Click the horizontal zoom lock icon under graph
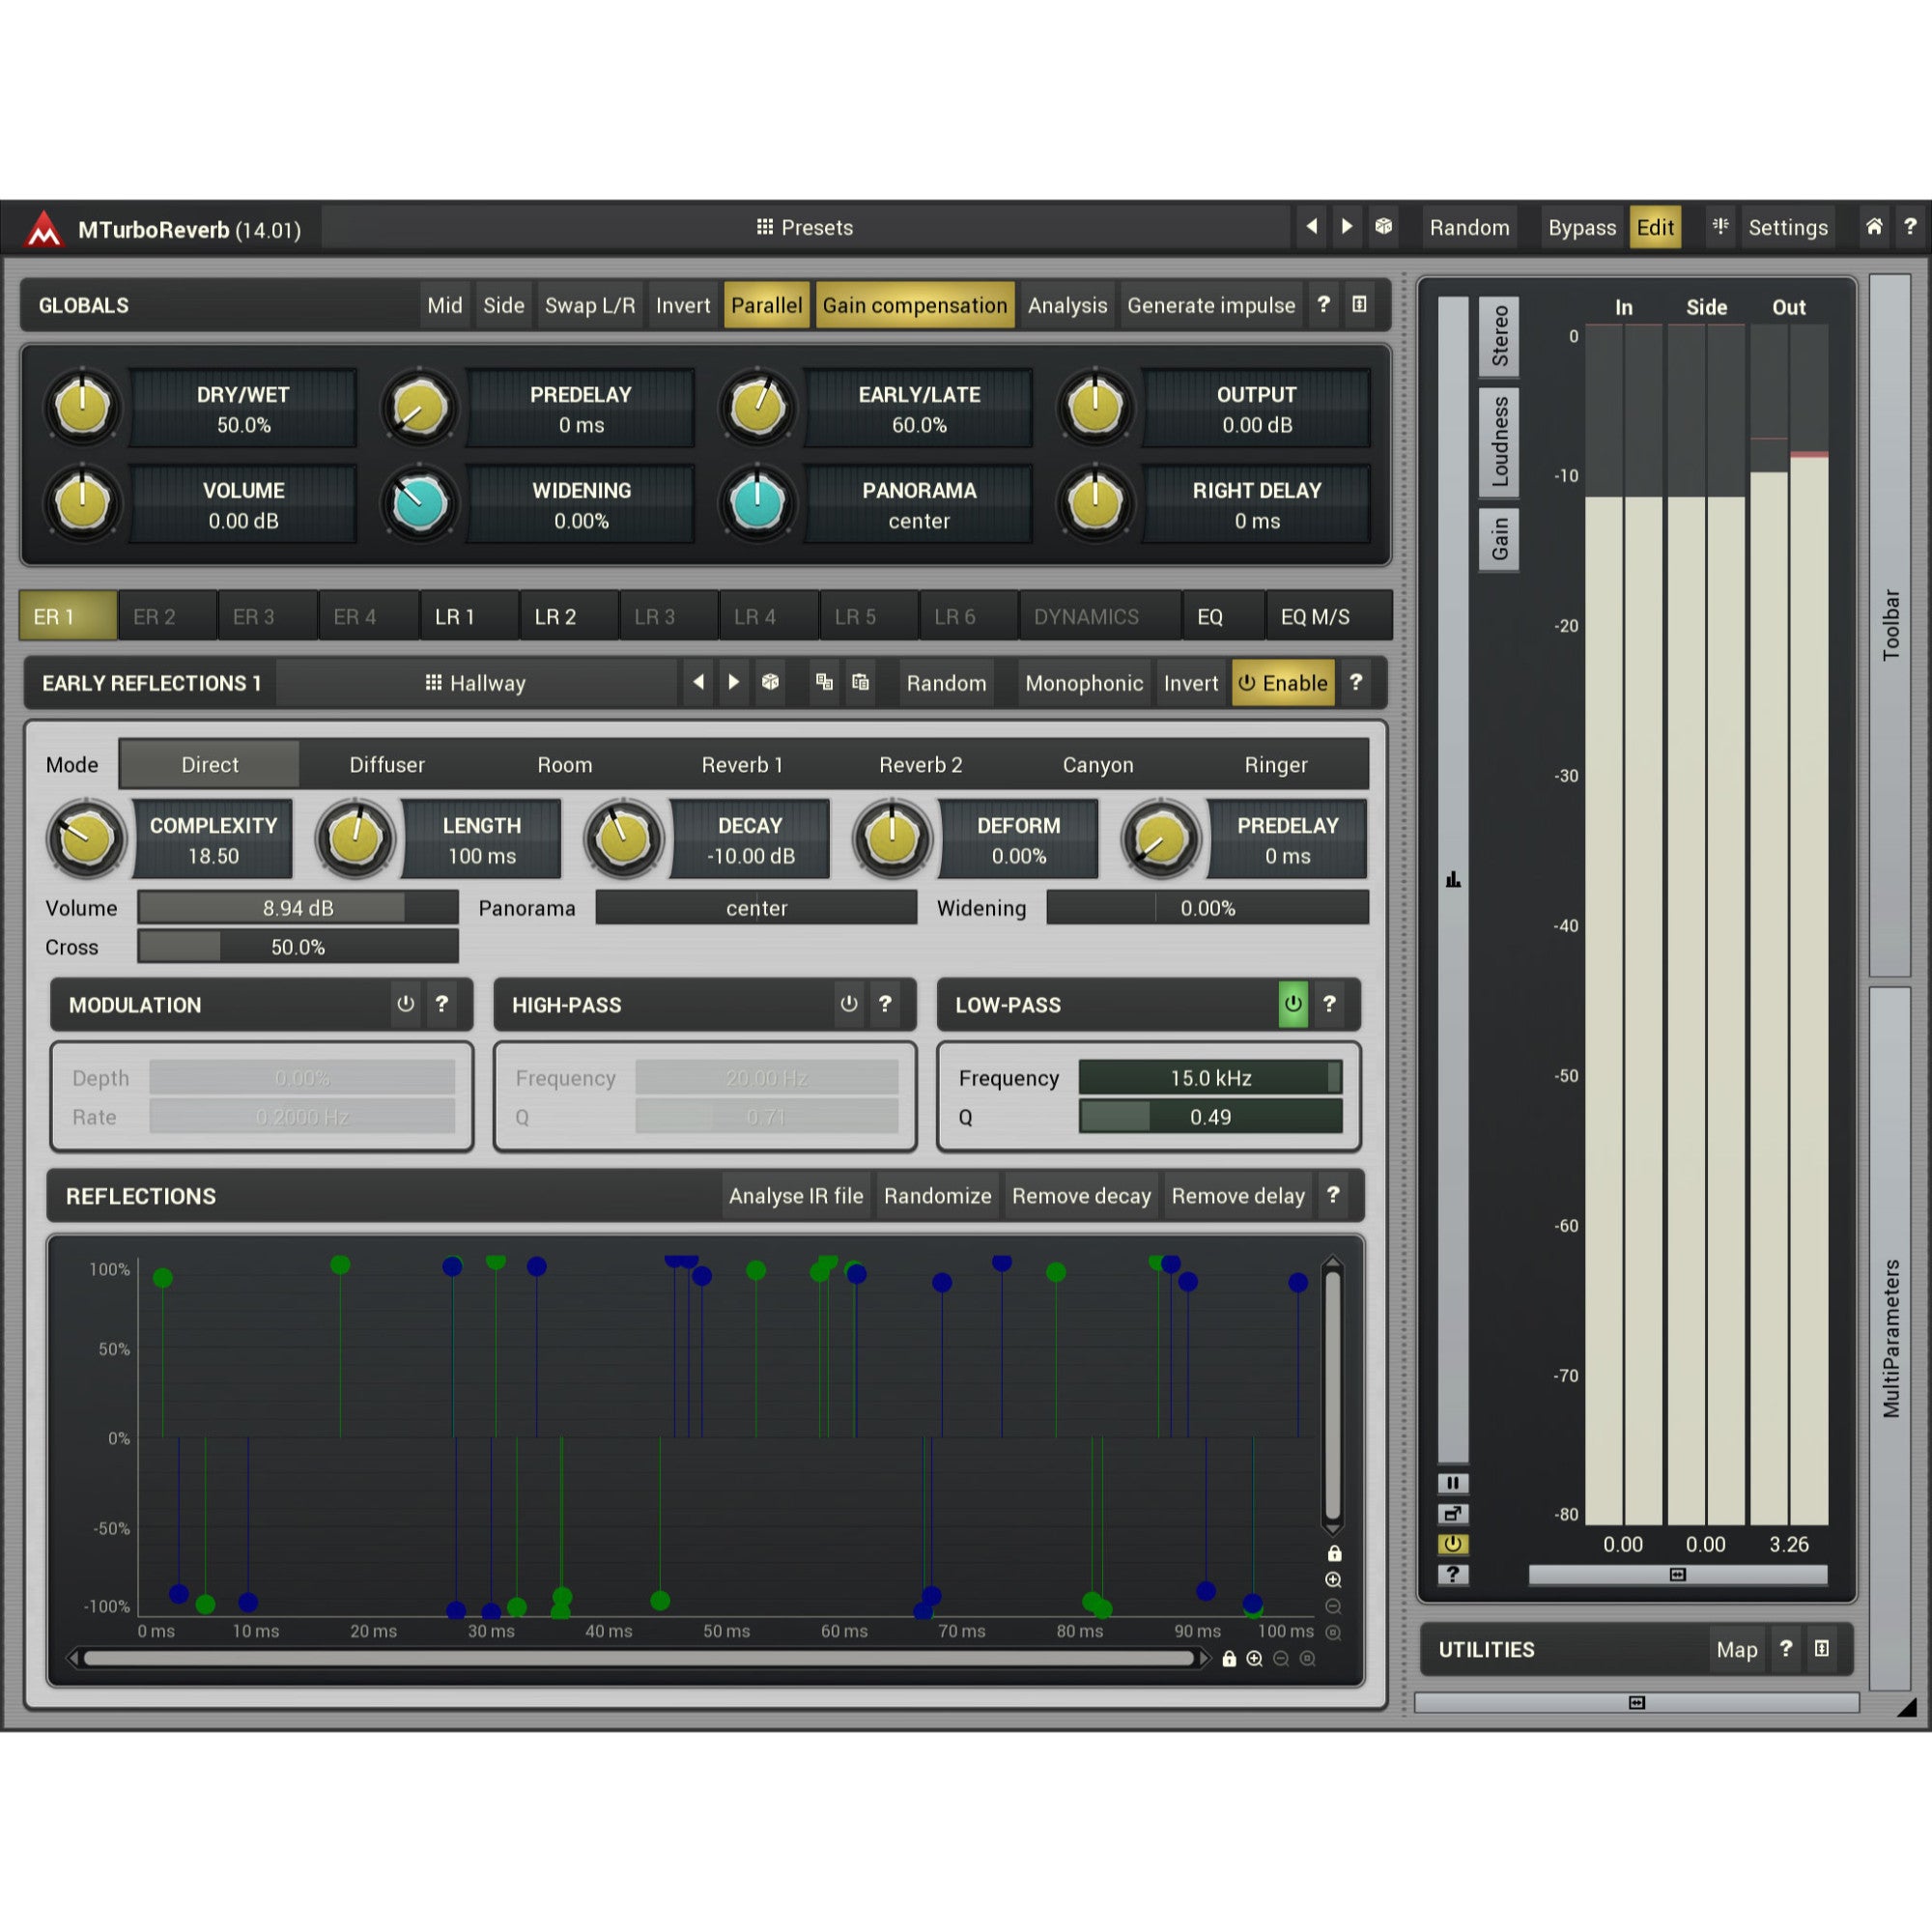Image resolution: width=1932 pixels, height=1932 pixels. coord(1229,1659)
